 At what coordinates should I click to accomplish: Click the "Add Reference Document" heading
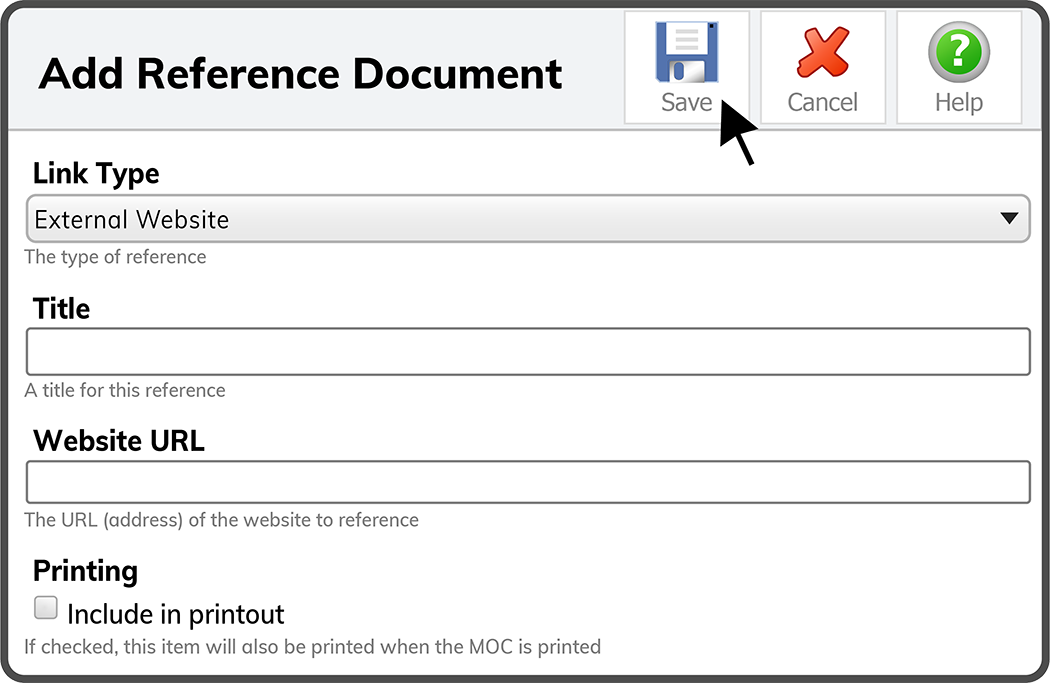point(300,74)
